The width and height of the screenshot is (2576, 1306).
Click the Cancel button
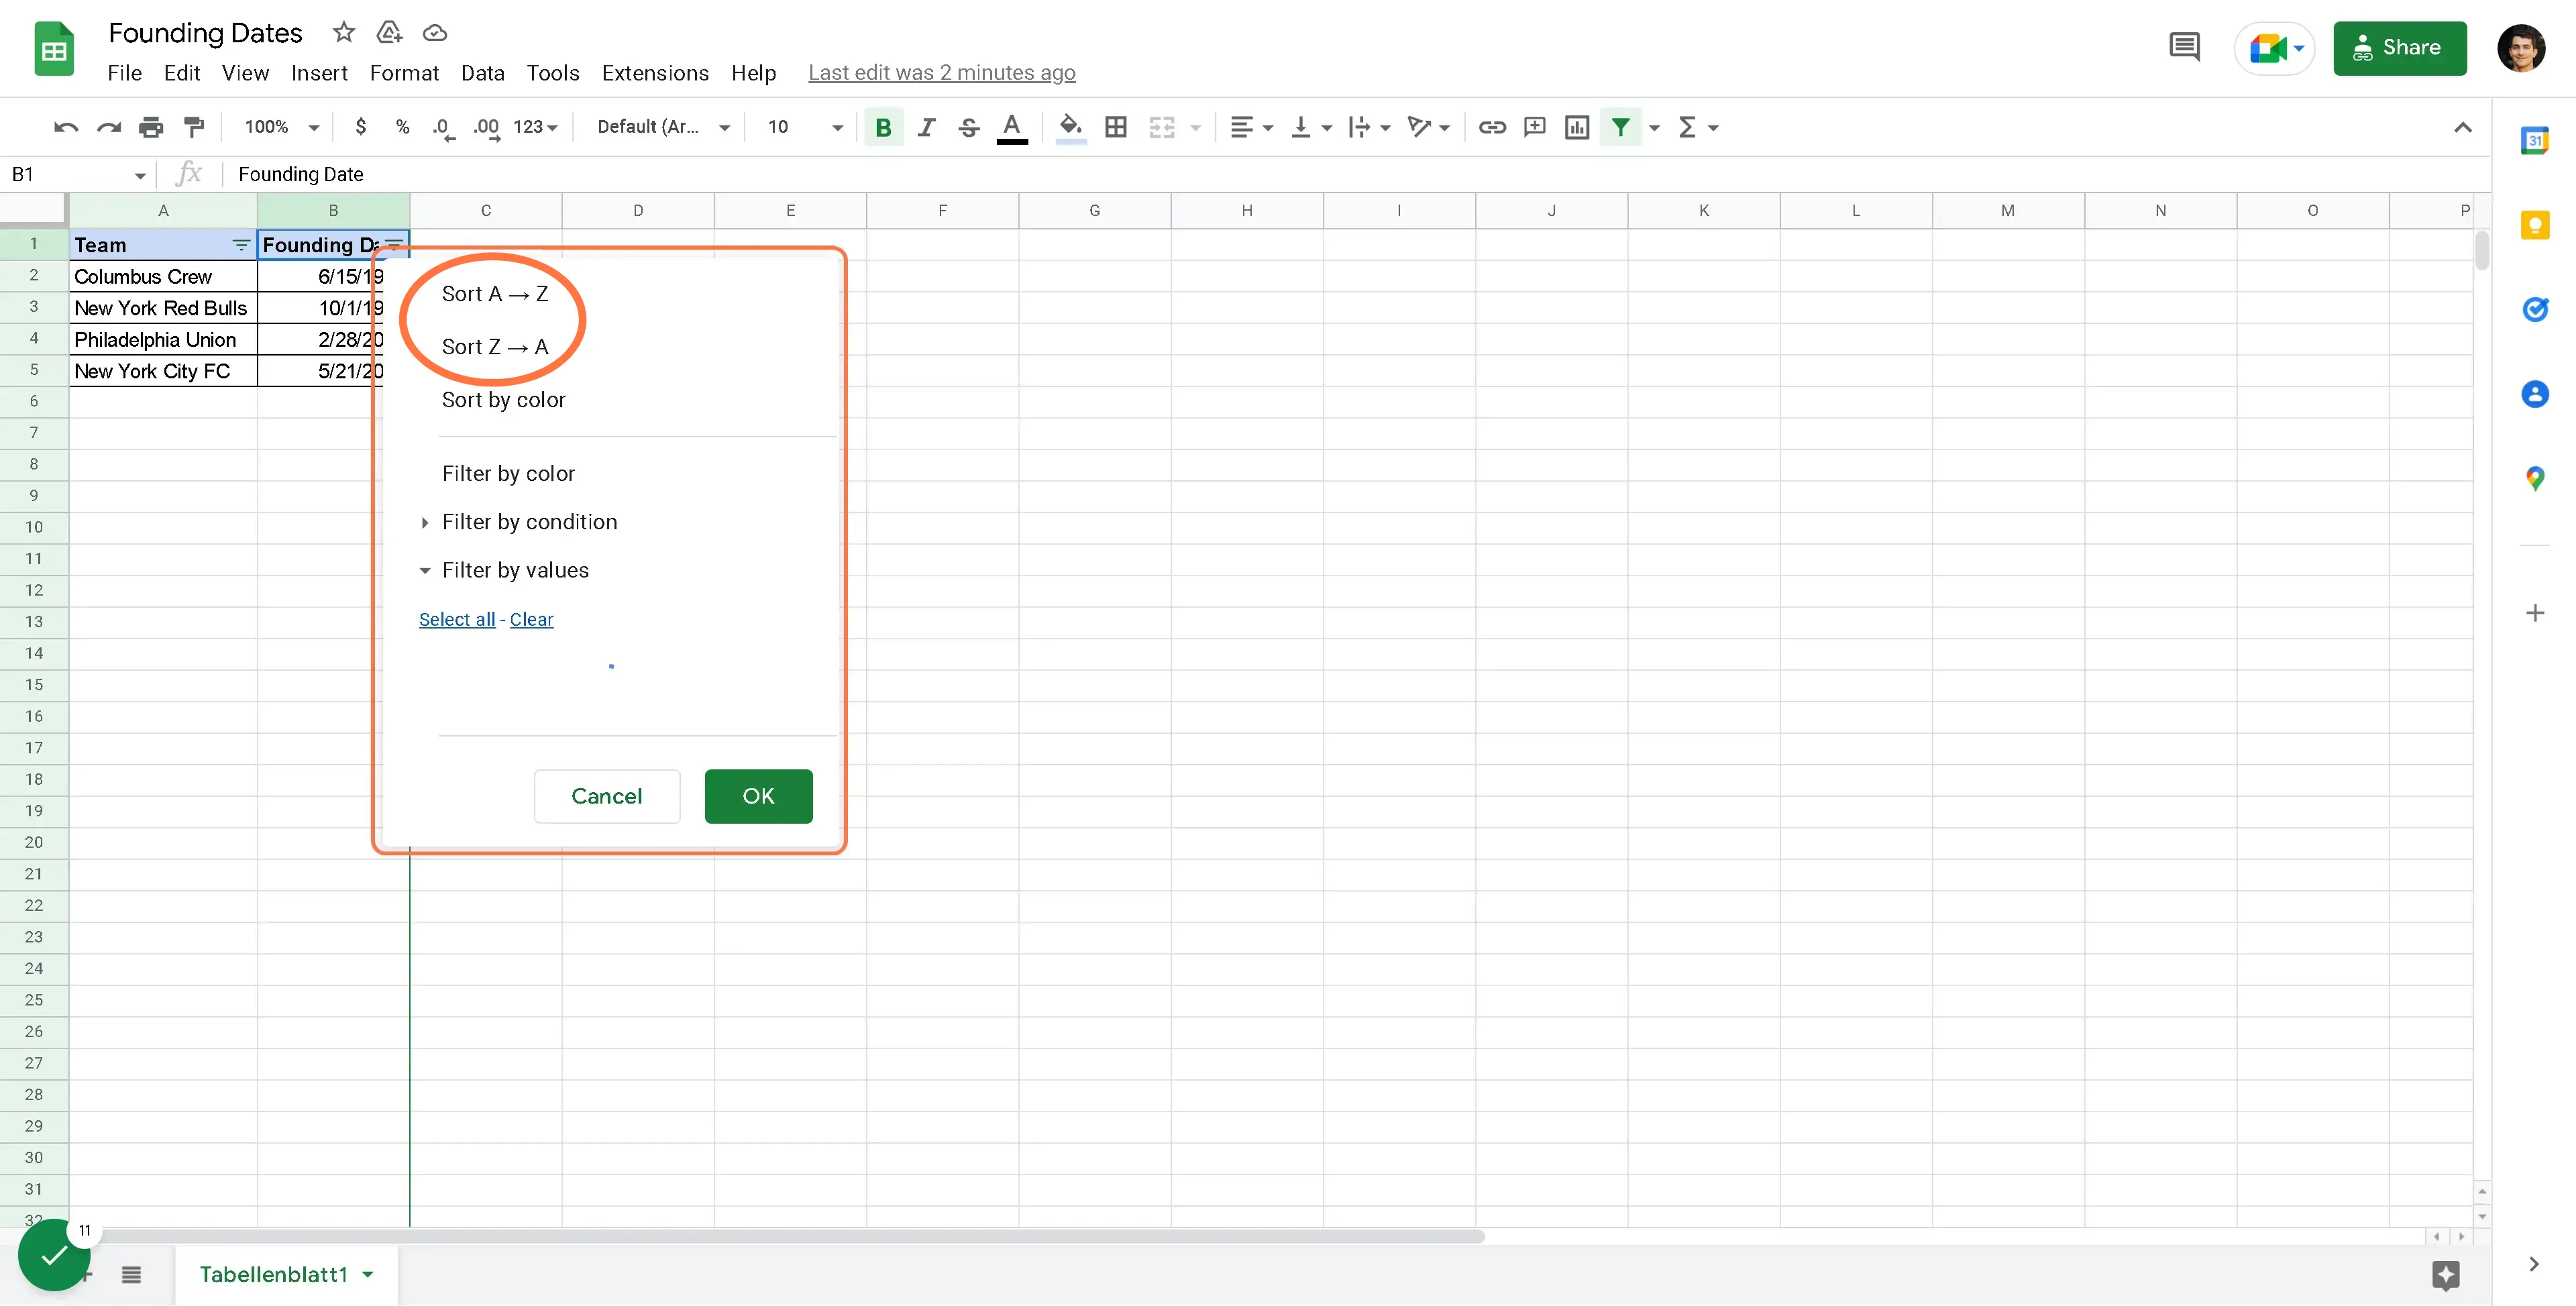pyautogui.click(x=606, y=796)
